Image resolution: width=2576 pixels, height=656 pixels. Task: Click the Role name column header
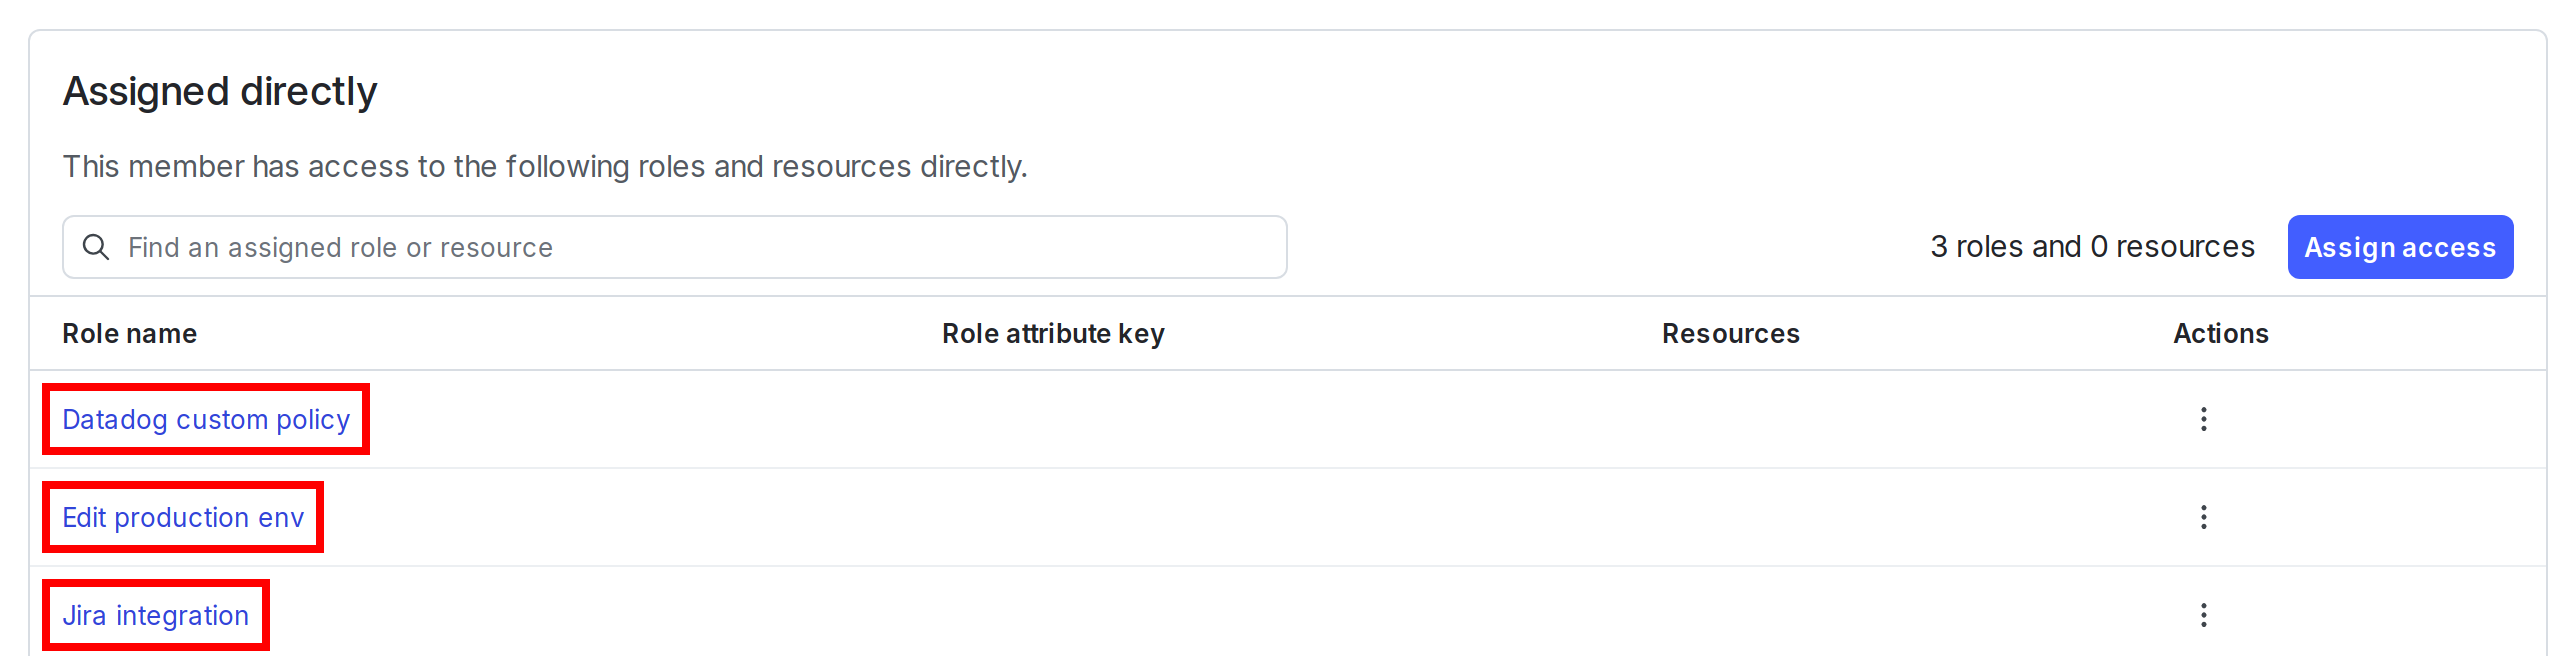(129, 333)
